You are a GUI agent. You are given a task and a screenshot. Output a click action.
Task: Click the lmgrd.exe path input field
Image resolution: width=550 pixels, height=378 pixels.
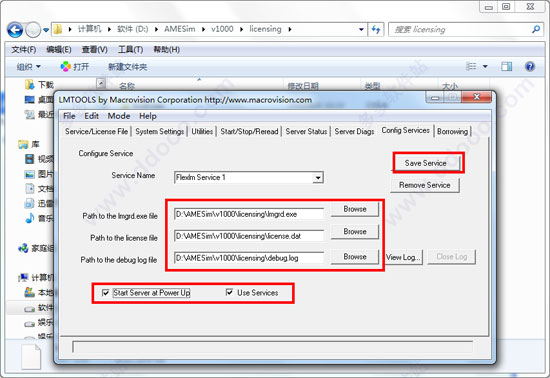[x=249, y=214]
